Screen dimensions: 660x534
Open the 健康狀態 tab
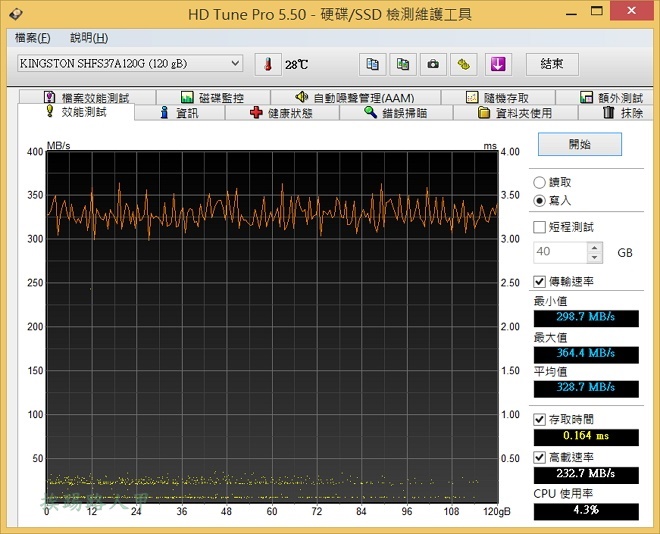pos(282,113)
